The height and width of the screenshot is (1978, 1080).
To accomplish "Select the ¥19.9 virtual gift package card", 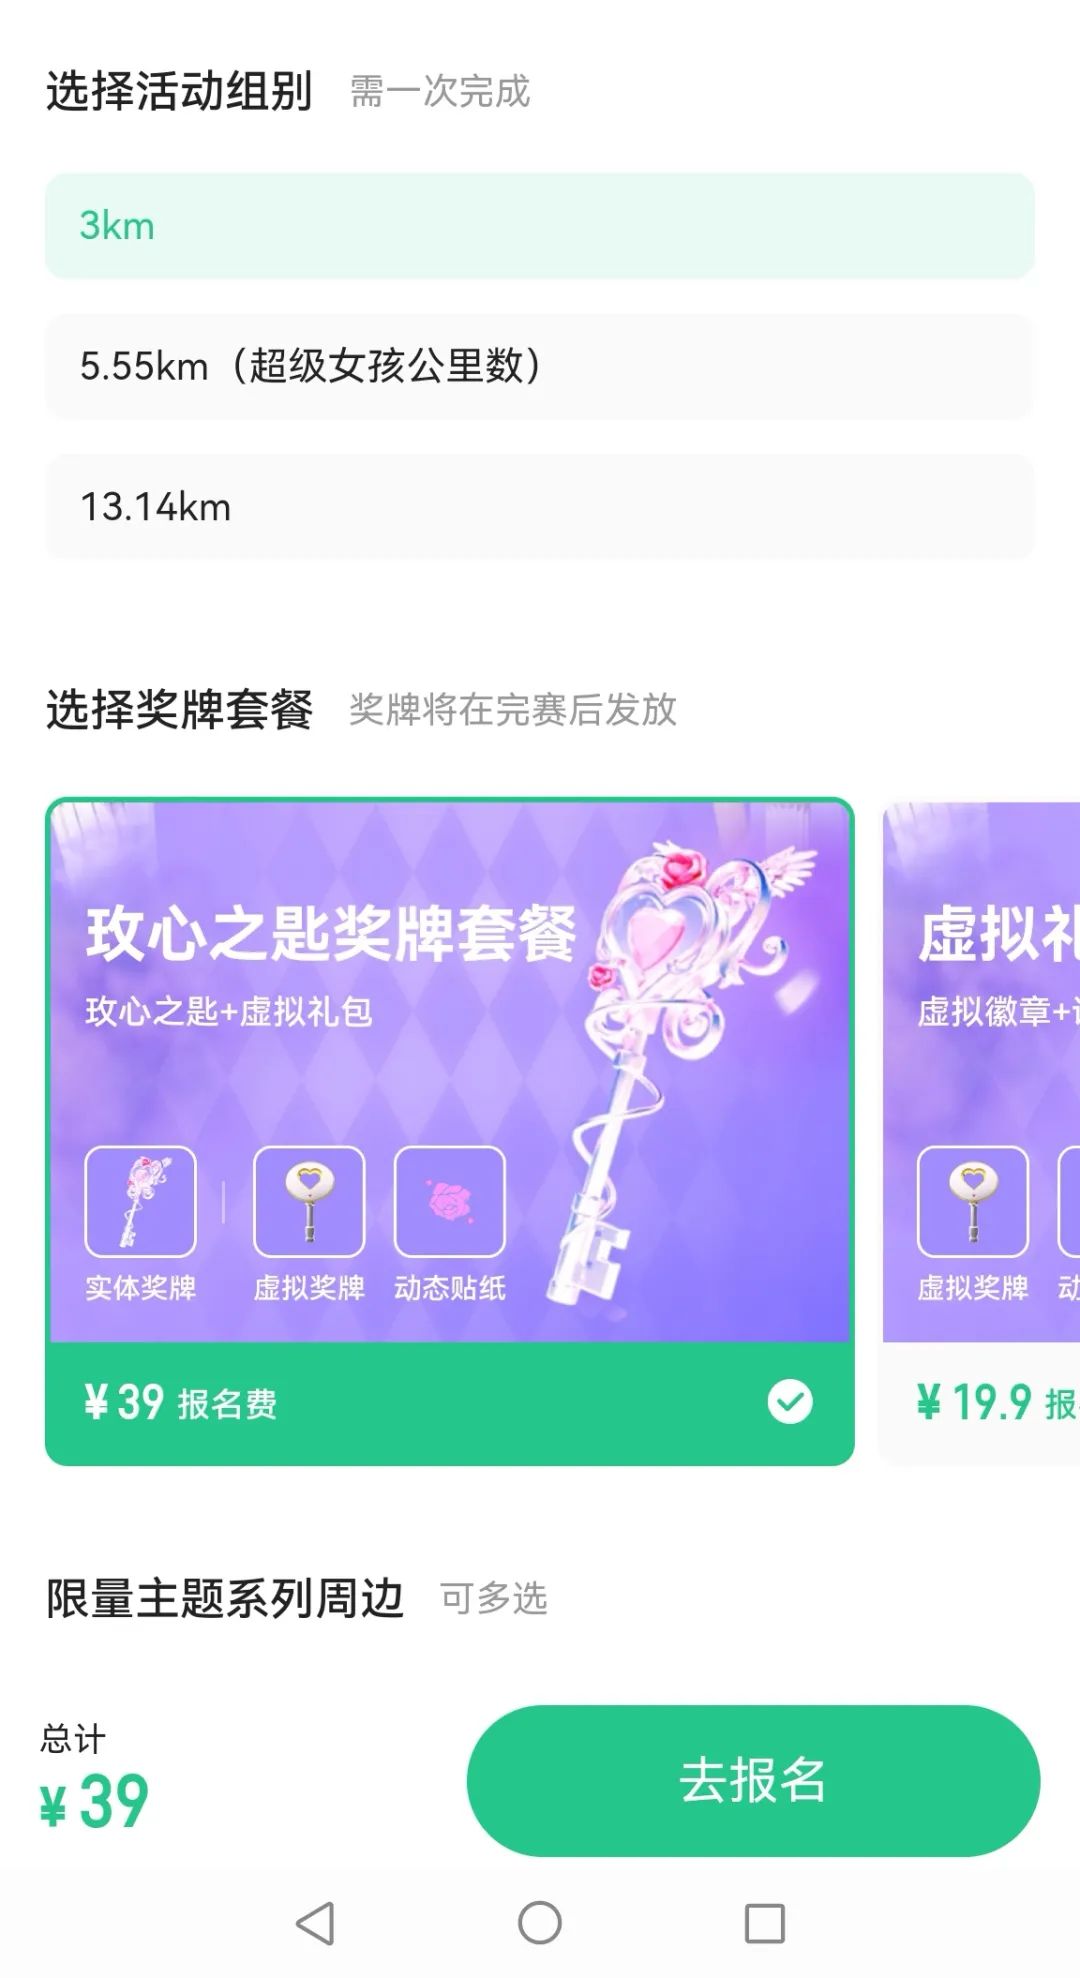I will click(x=981, y=1133).
